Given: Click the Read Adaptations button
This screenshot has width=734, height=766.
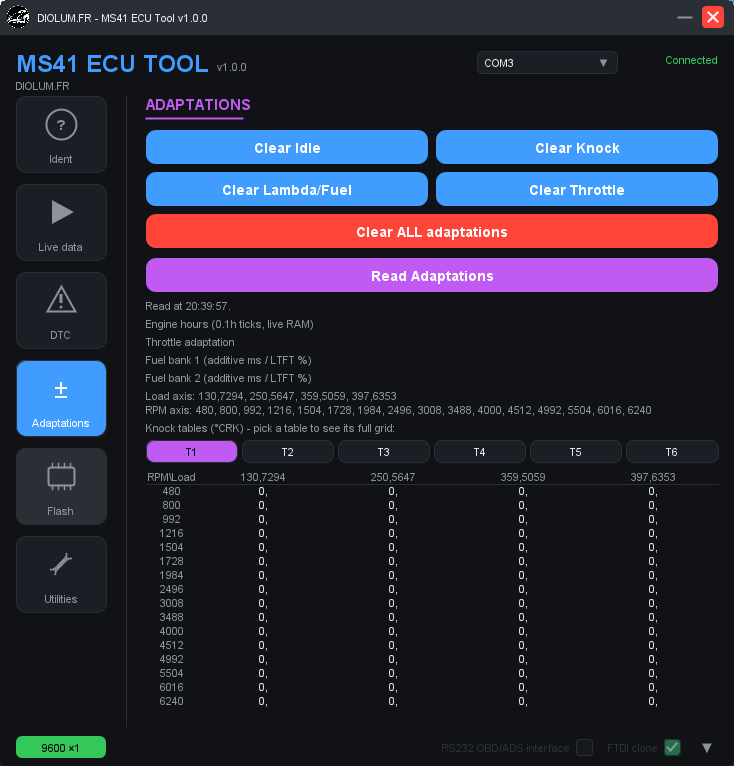Looking at the screenshot, I should tap(432, 276).
